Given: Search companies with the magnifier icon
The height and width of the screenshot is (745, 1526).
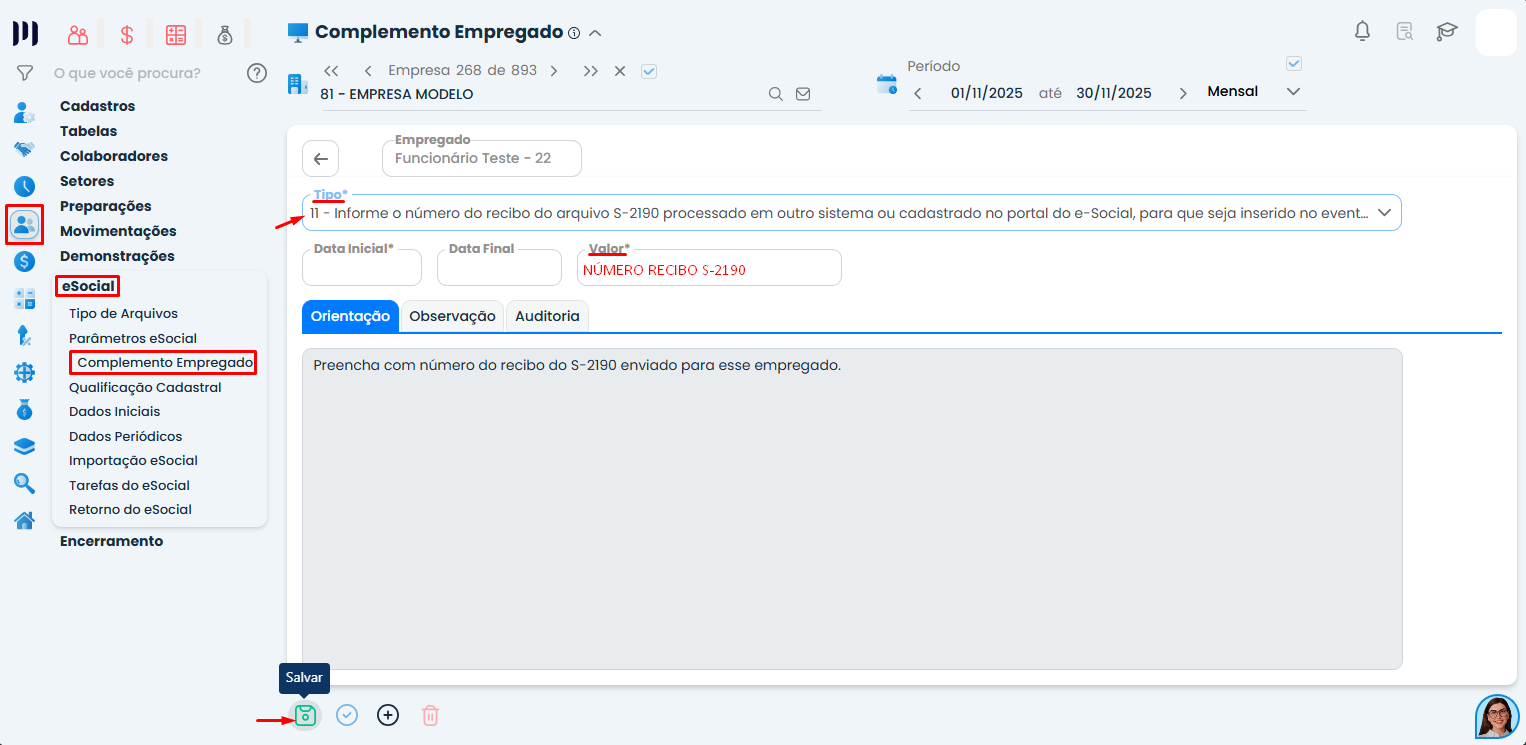Looking at the screenshot, I should (x=775, y=94).
